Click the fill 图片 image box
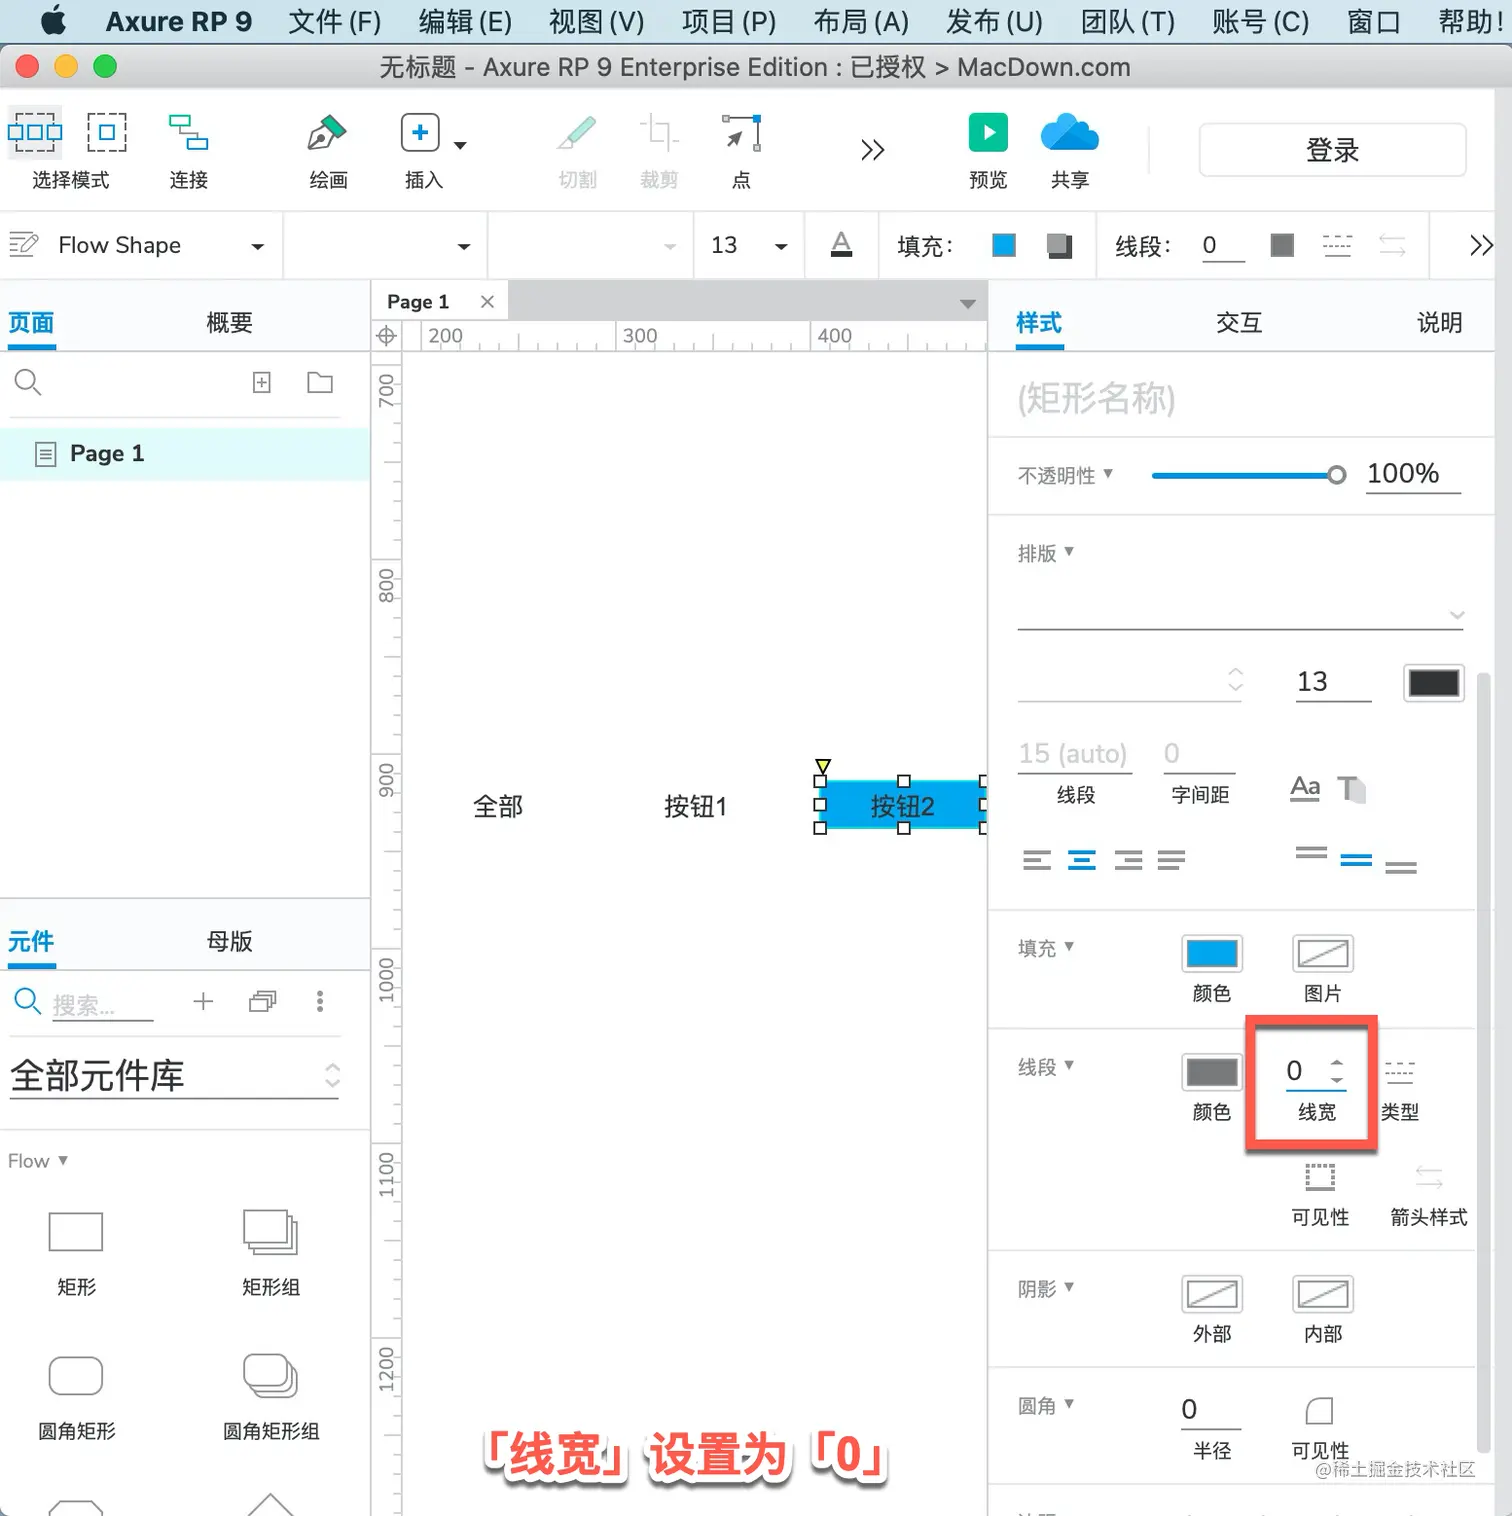The image size is (1512, 1516). click(1322, 954)
